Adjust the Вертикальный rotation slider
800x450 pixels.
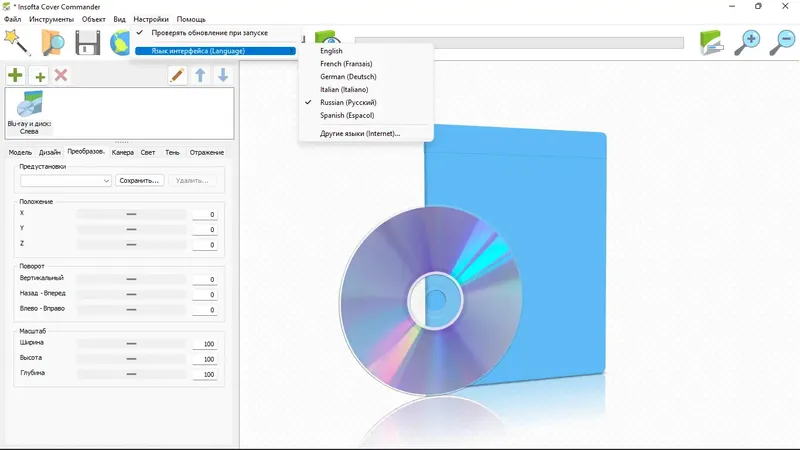pos(131,280)
